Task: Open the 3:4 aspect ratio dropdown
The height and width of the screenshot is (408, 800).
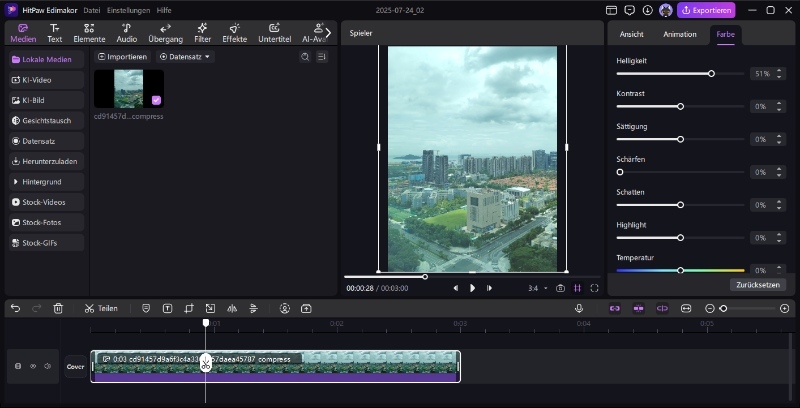Action: coord(538,288)
